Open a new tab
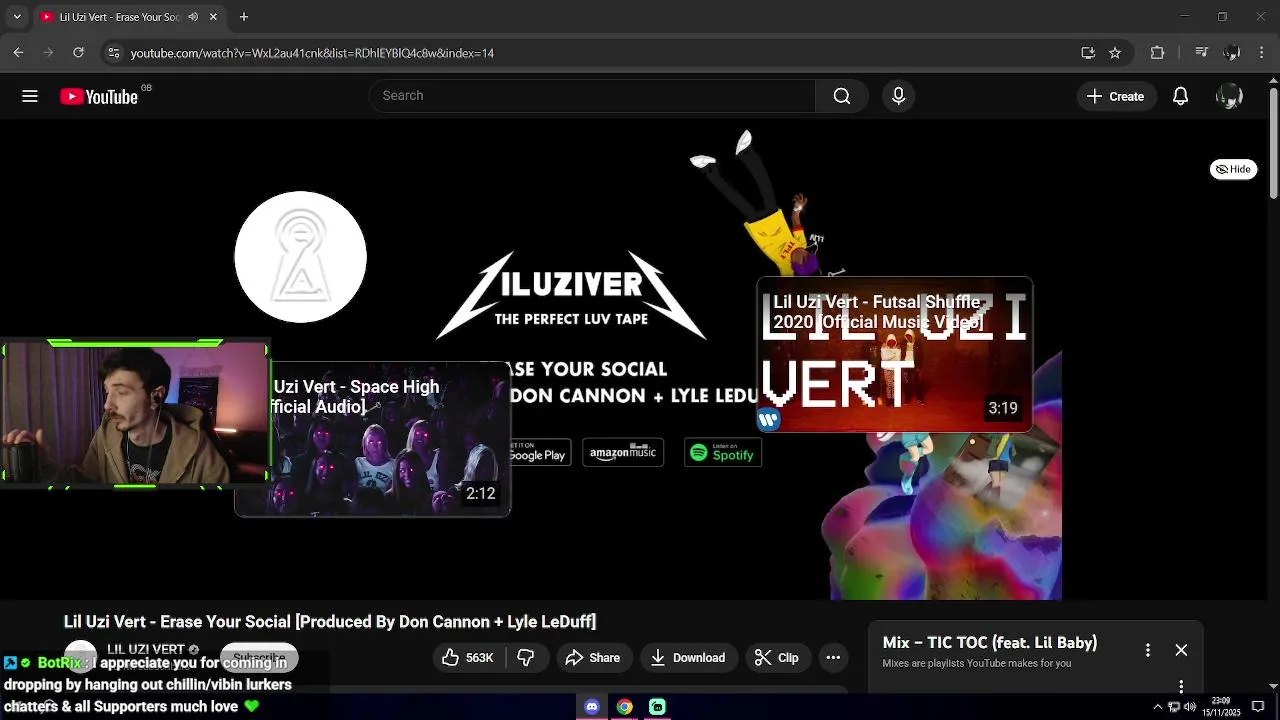 click(243, 17)
